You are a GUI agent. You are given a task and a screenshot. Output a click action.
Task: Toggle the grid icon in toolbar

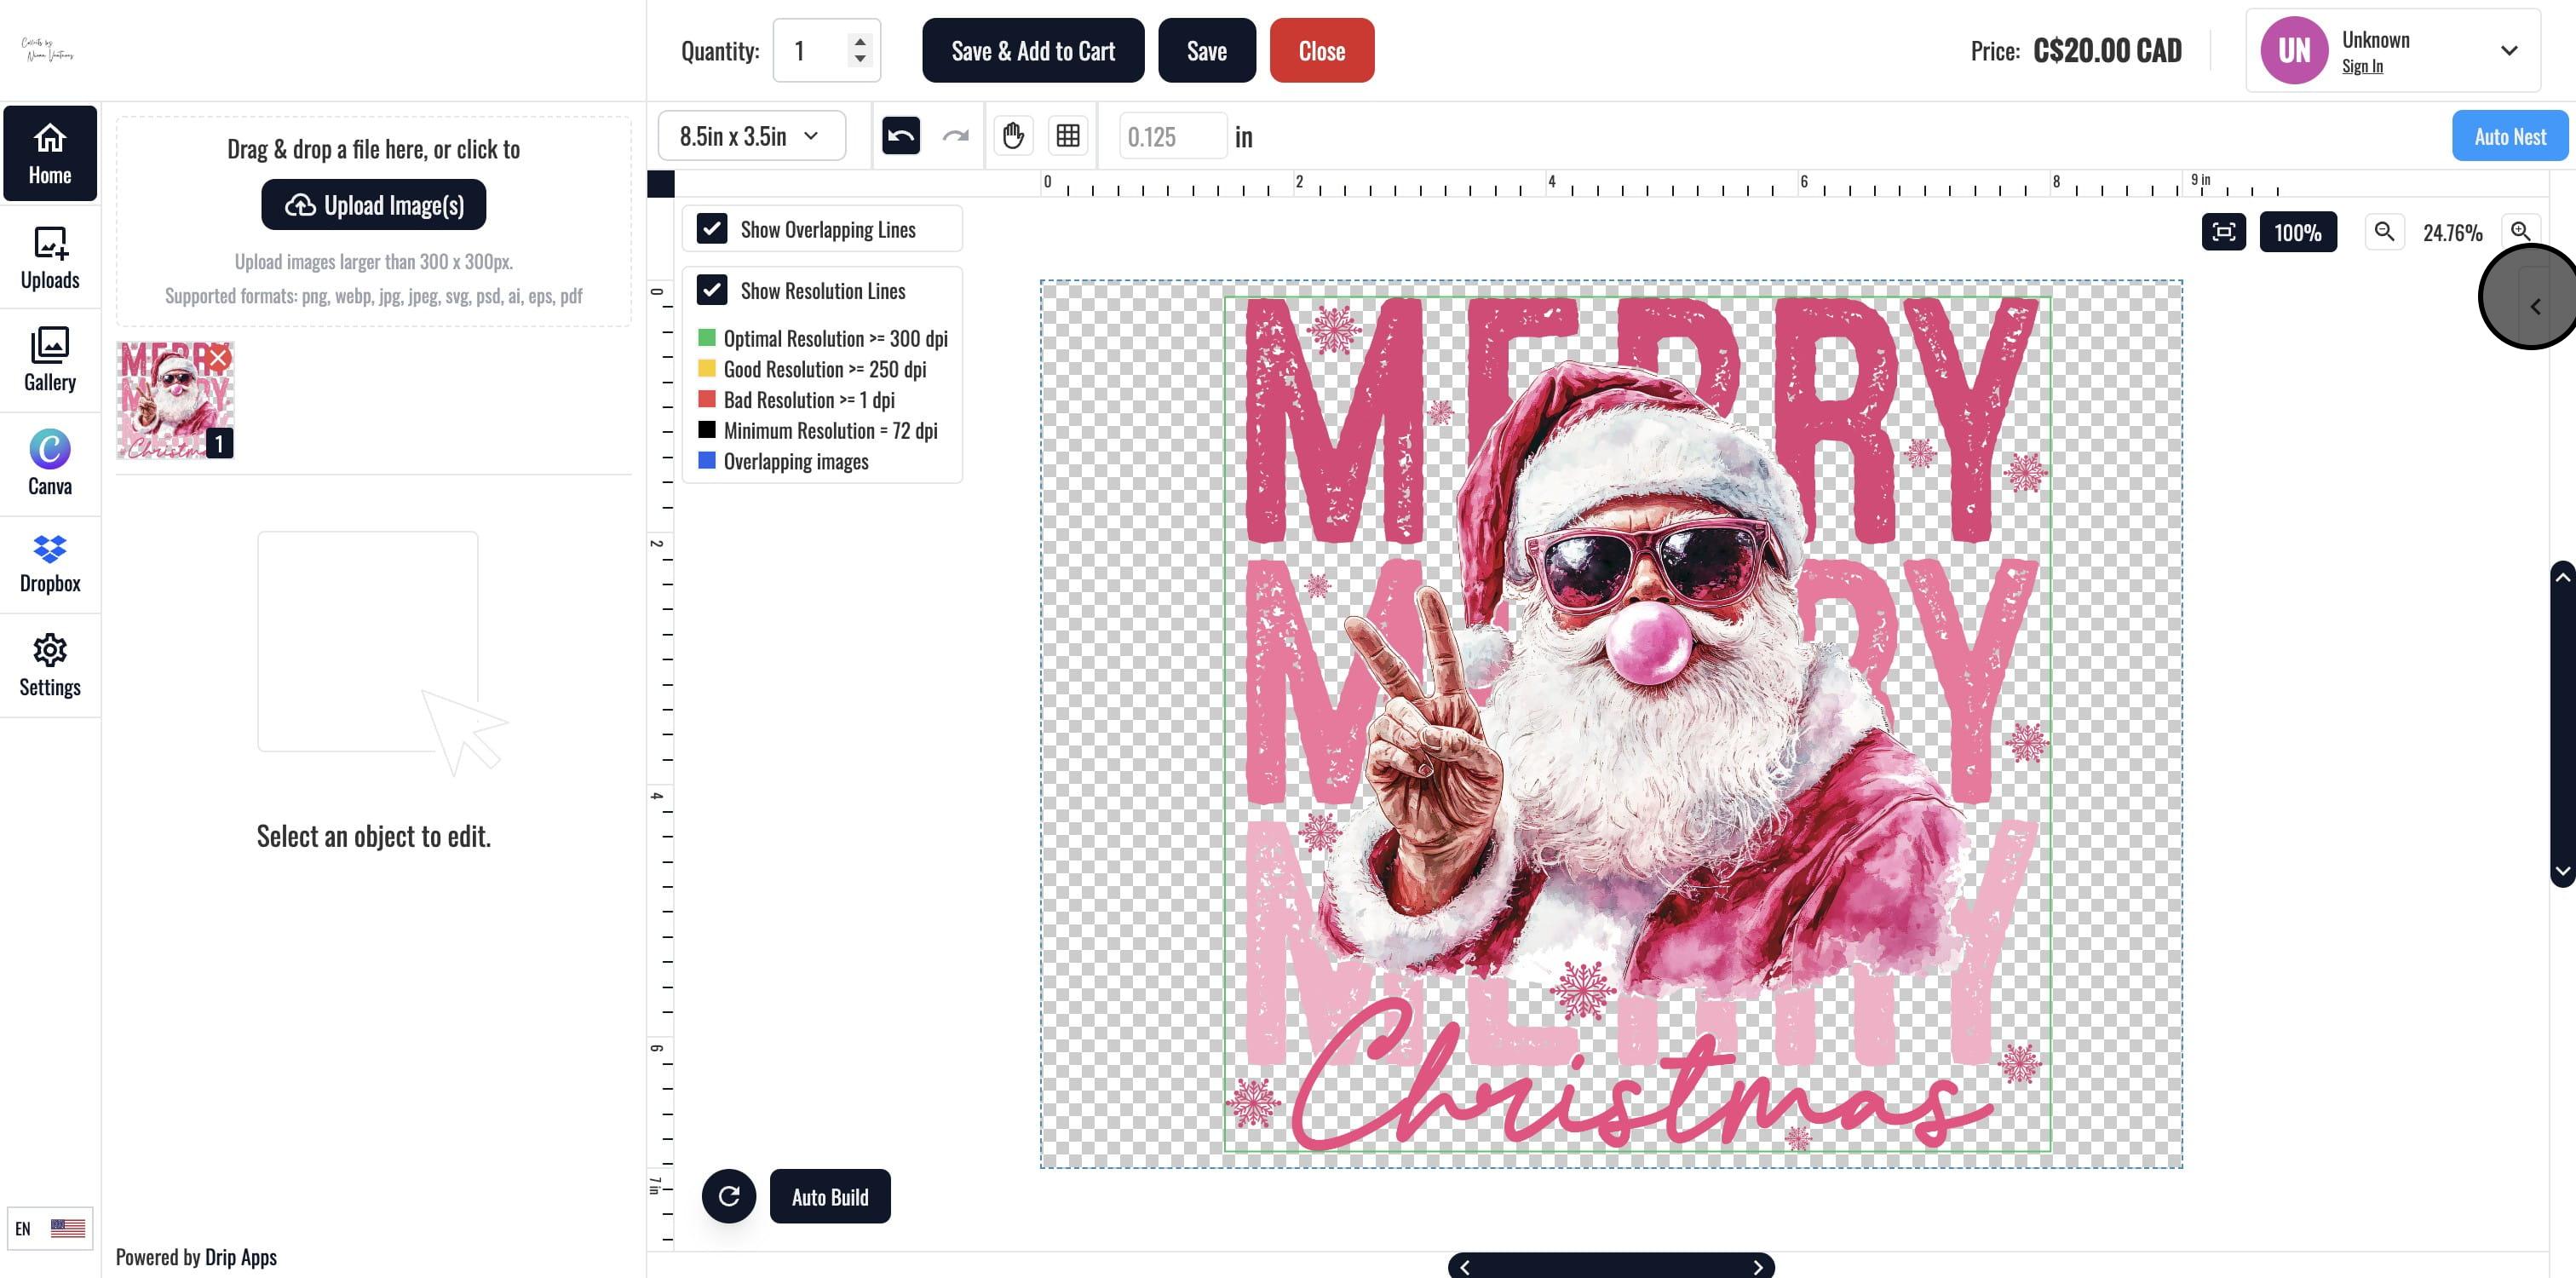coord(1067,136)
